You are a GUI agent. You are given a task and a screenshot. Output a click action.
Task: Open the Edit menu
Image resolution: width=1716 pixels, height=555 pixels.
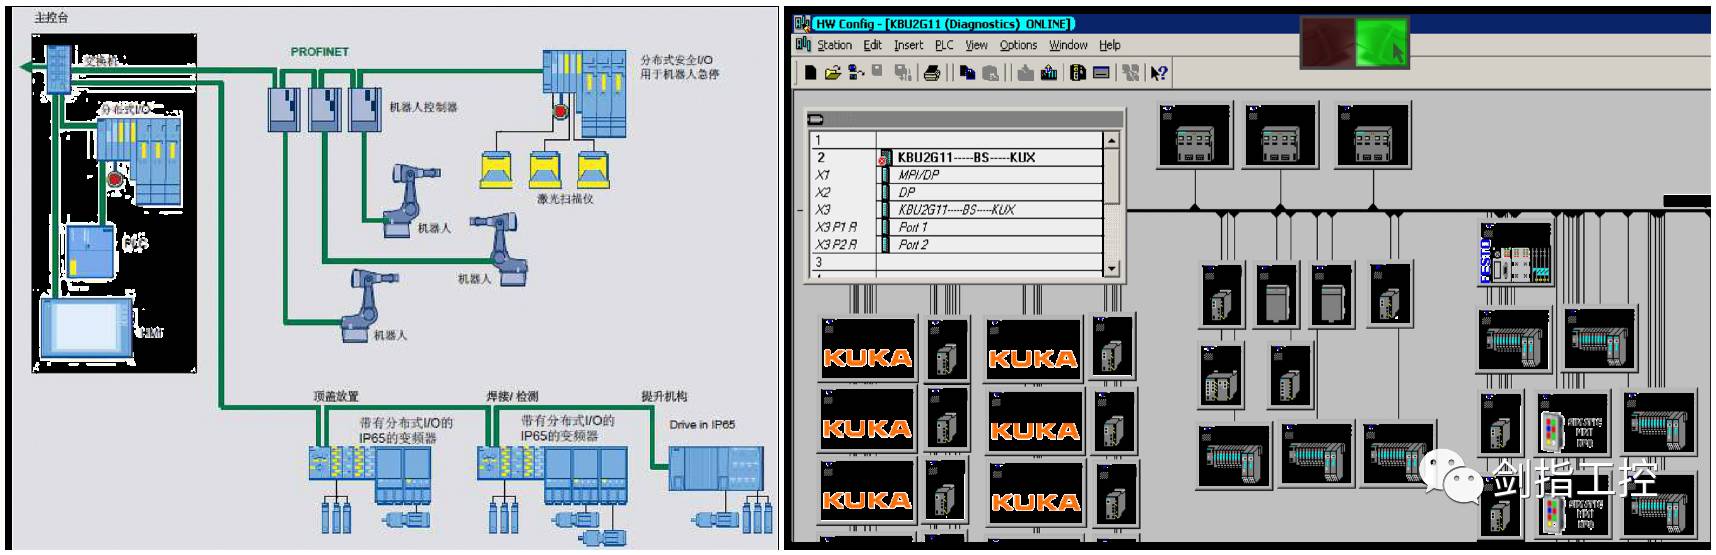pos(873,45)
